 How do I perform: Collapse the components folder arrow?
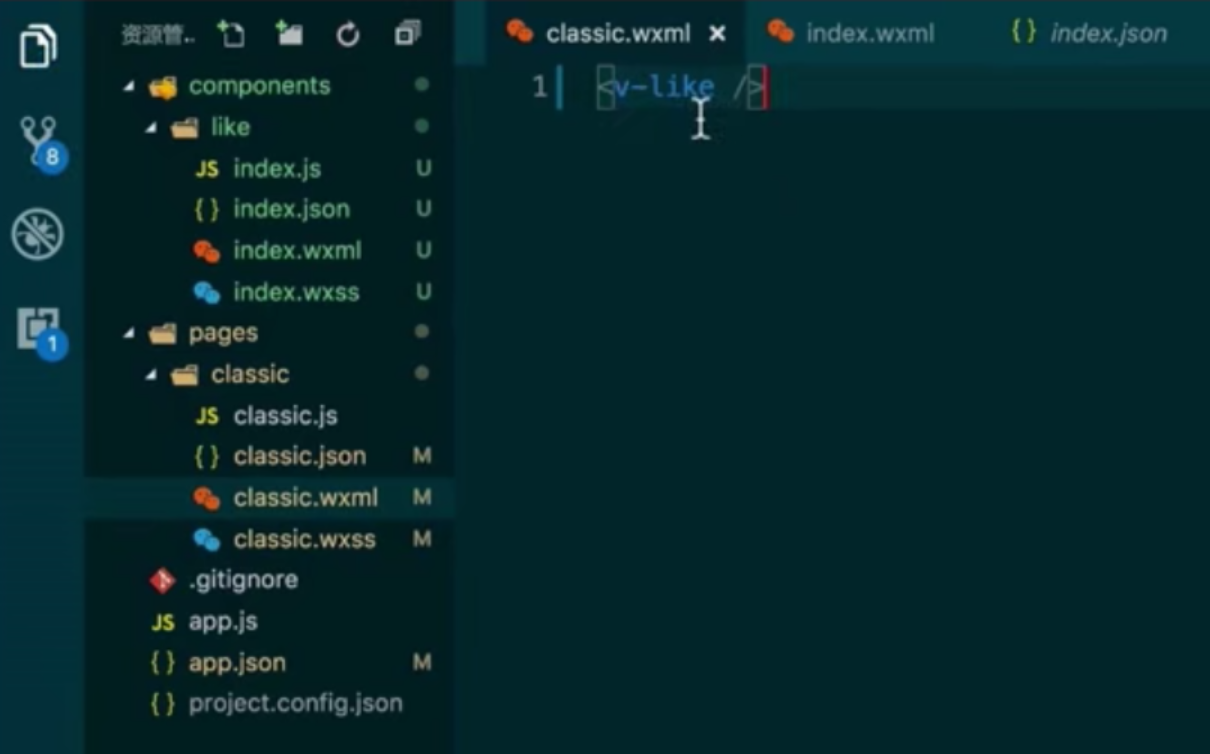coord(129,87)
